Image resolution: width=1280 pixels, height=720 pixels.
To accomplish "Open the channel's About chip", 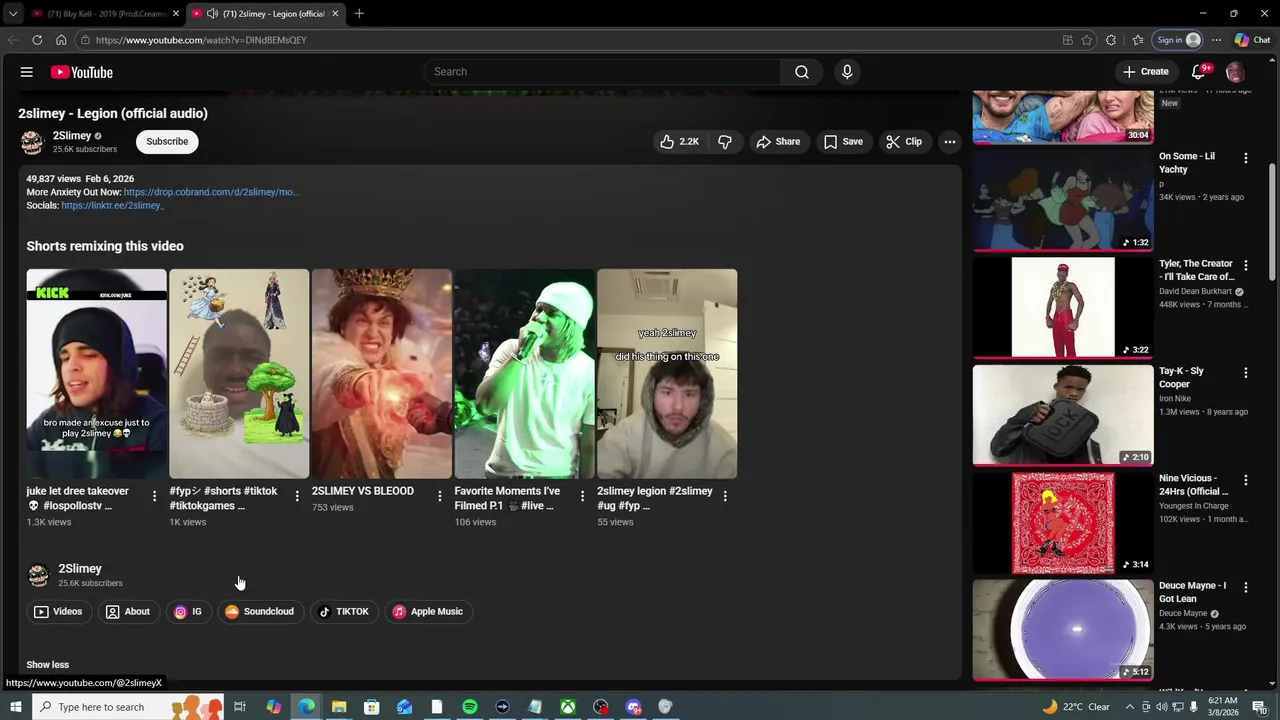I will (127, 612).
